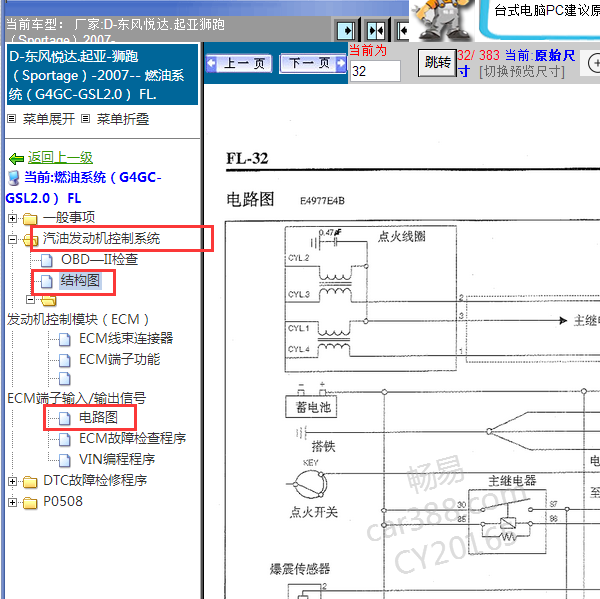600x599 pixels.
Task: Go to previous page with 上一页
Action: pos(239,63)
